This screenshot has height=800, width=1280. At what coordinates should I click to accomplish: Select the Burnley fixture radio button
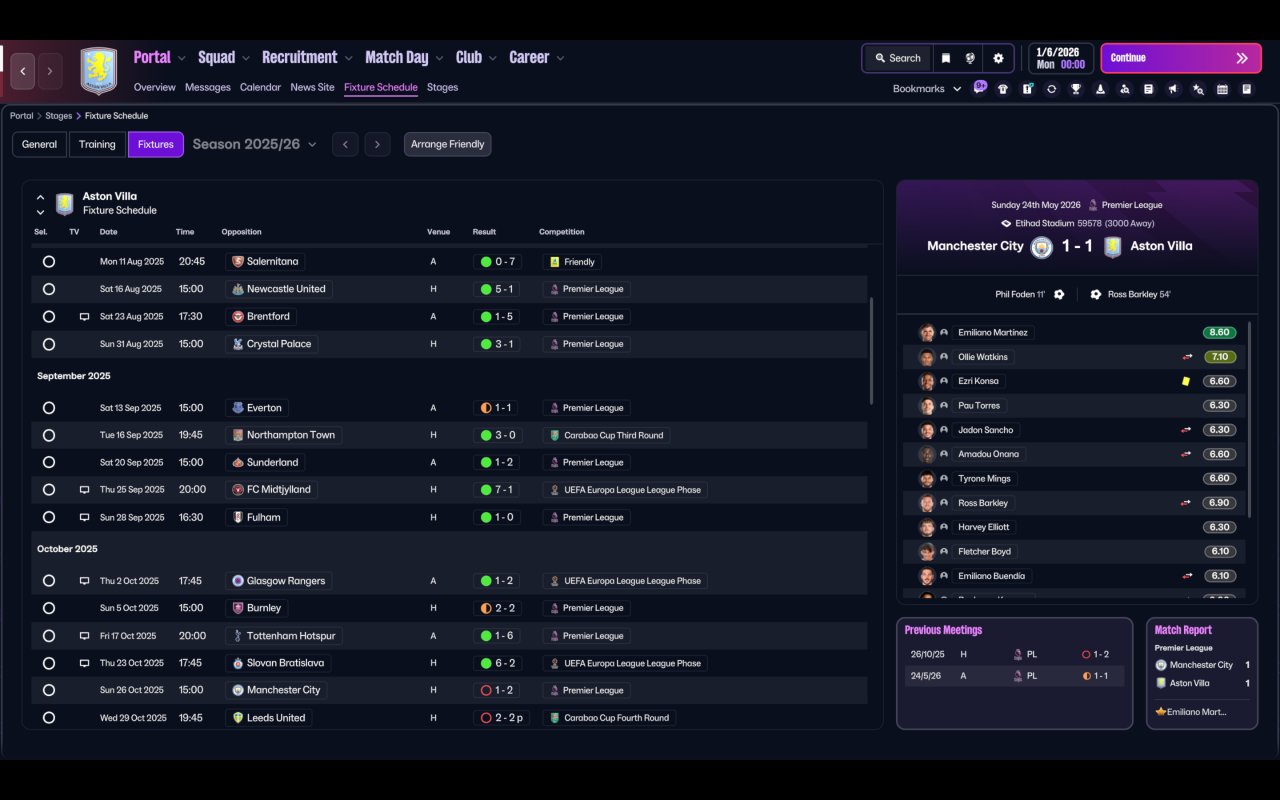pyautogui.click(x=49, y=608)
